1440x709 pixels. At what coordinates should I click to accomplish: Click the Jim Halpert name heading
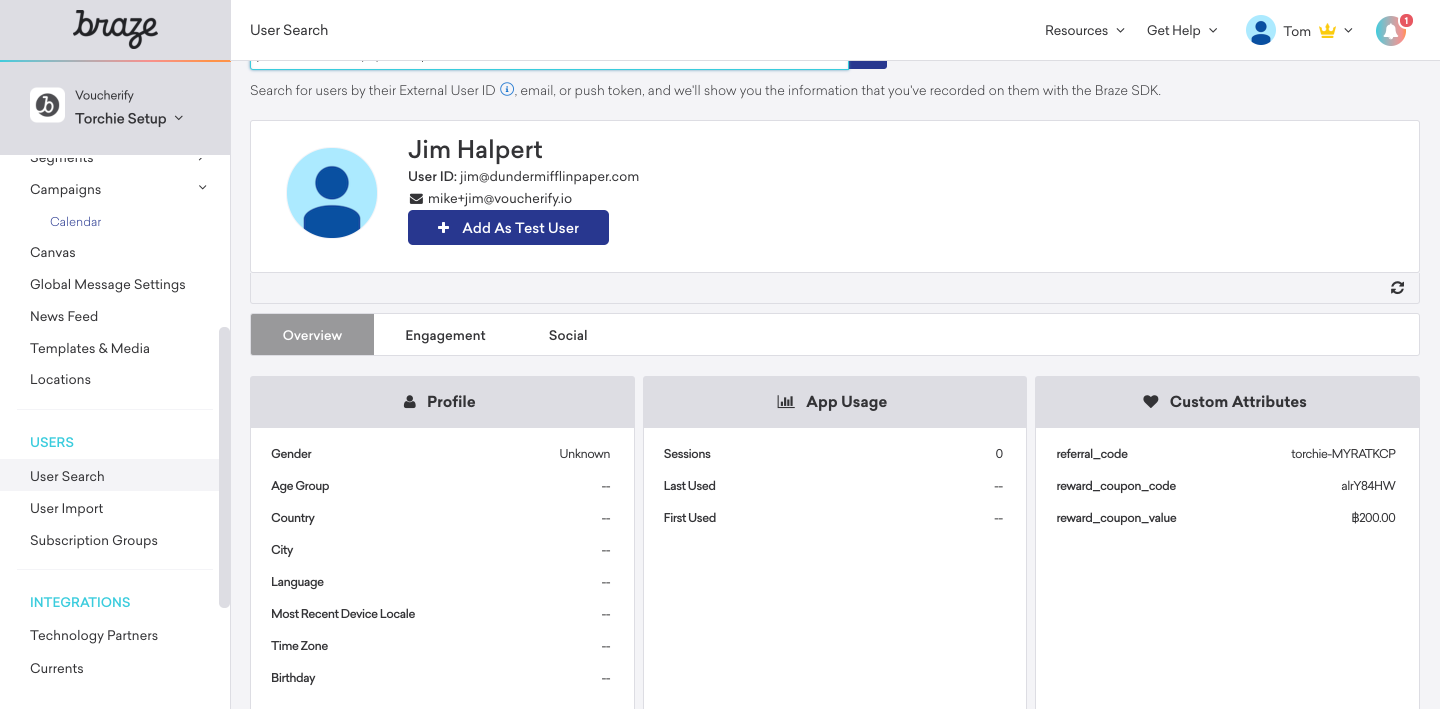(x=475, y=150)
